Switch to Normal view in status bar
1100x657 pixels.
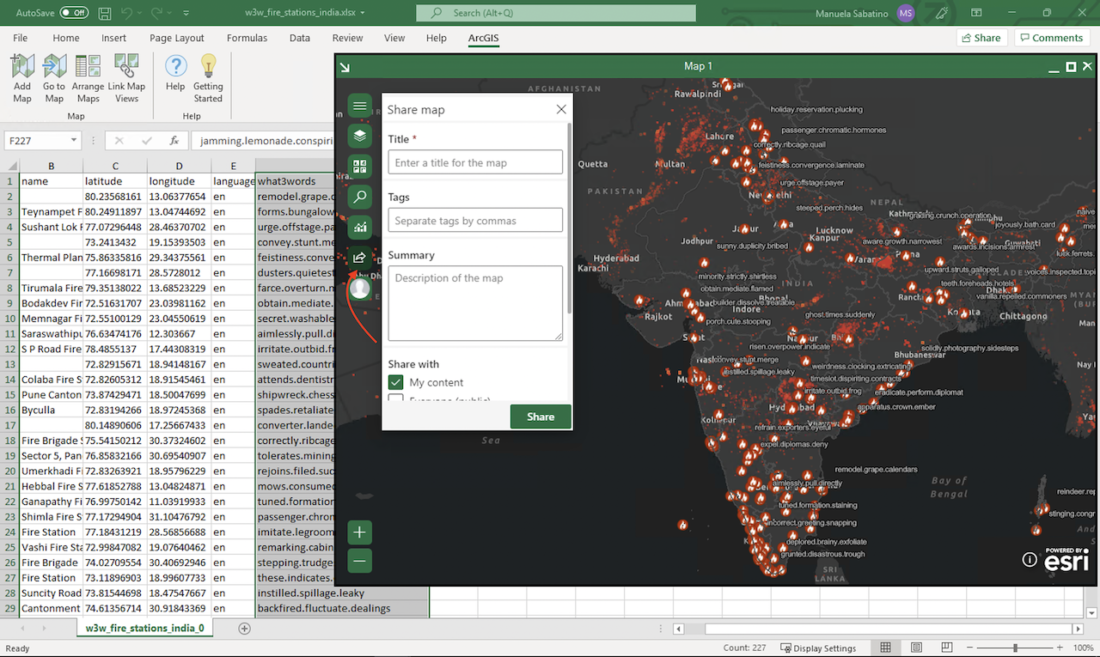pyautogui.click(x=885, y=647)
